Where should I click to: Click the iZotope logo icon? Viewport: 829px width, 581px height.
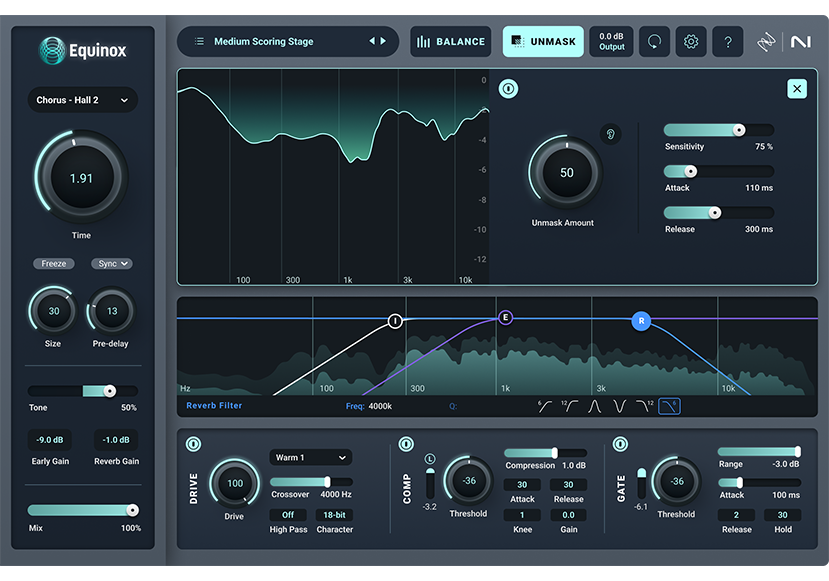point(766,42)
